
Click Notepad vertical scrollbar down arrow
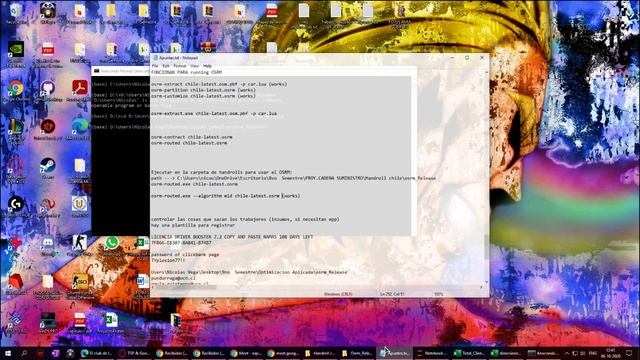click(486, 282)
